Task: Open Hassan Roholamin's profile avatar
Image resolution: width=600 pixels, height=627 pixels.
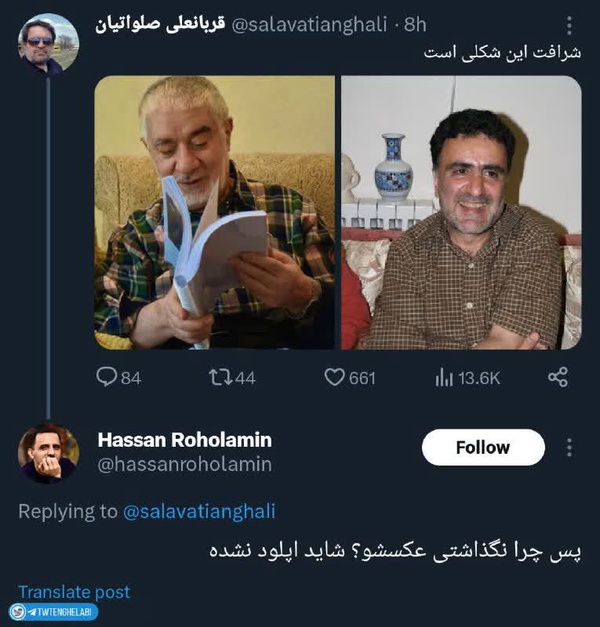Action: click(48, 453)
